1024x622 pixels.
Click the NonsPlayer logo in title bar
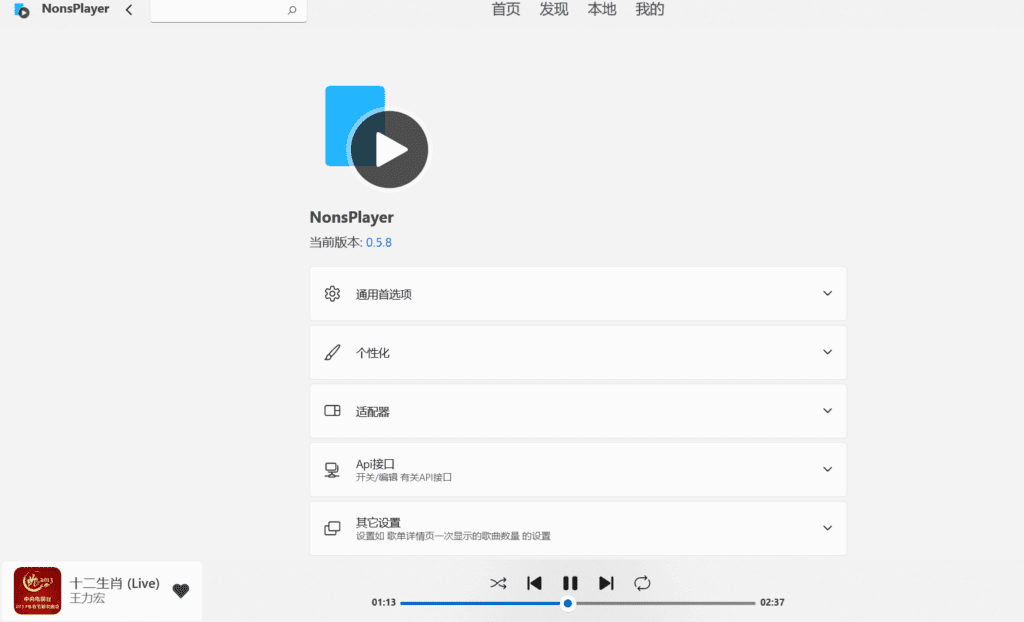pos(22,10)
